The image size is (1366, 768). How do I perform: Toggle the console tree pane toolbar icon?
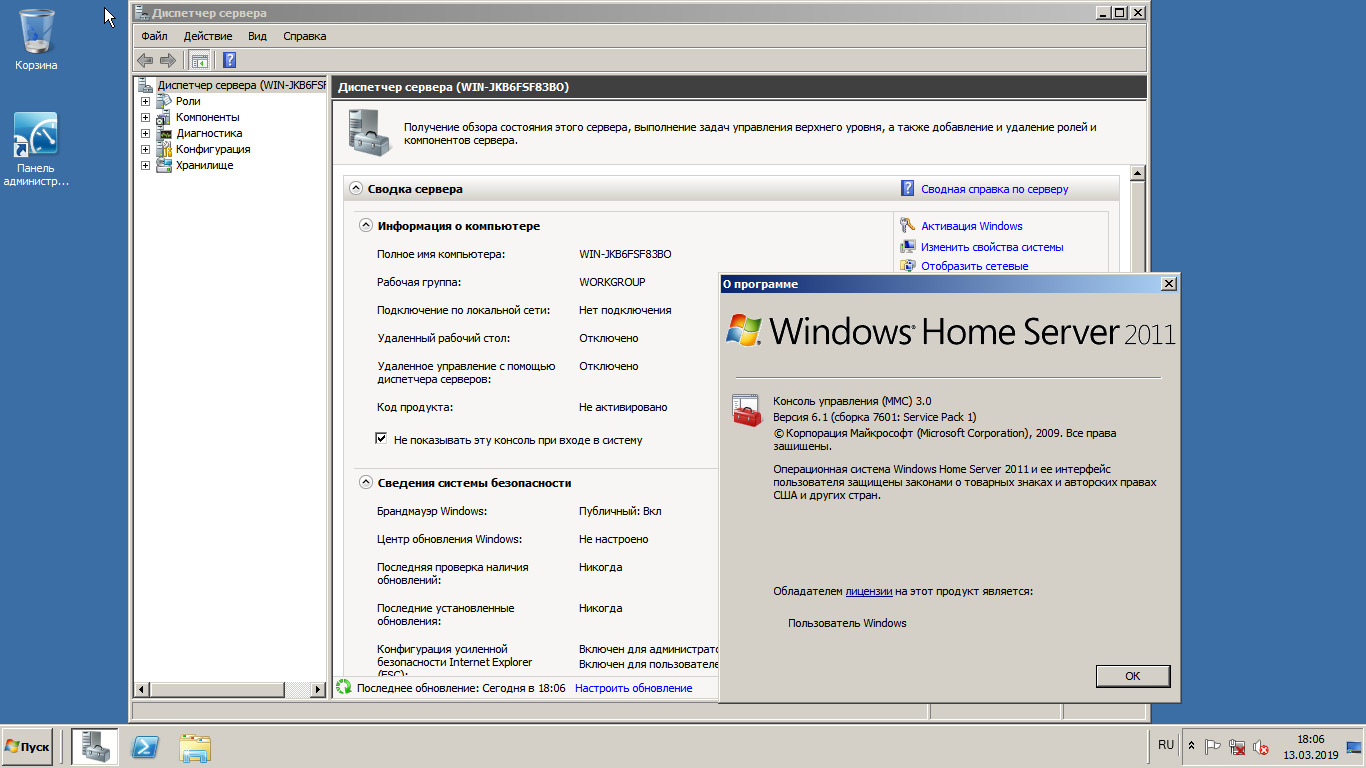[199, 60]
